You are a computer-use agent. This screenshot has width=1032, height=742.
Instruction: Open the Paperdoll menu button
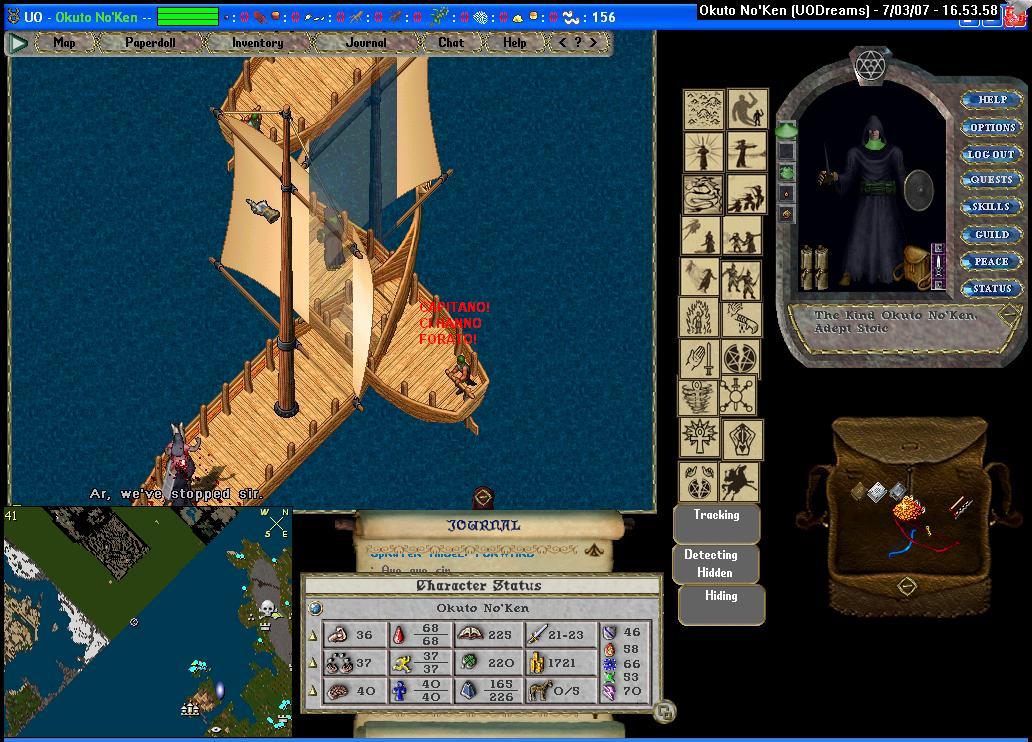(x=150, y=43)
